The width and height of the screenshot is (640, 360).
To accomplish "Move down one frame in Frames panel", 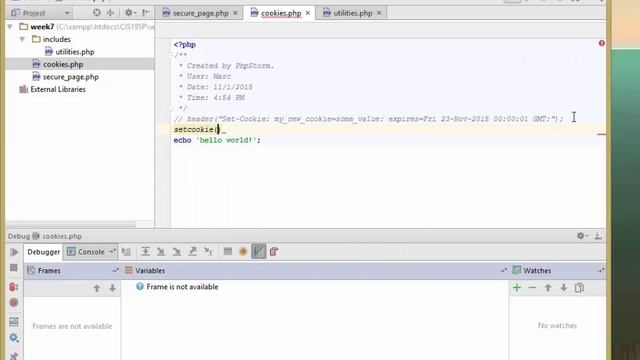I will (112, 288).
